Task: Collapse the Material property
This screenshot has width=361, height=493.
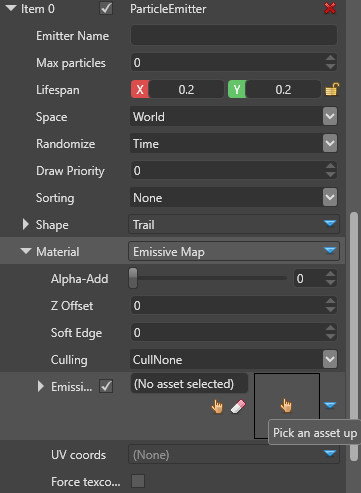Action: [26, 251]
